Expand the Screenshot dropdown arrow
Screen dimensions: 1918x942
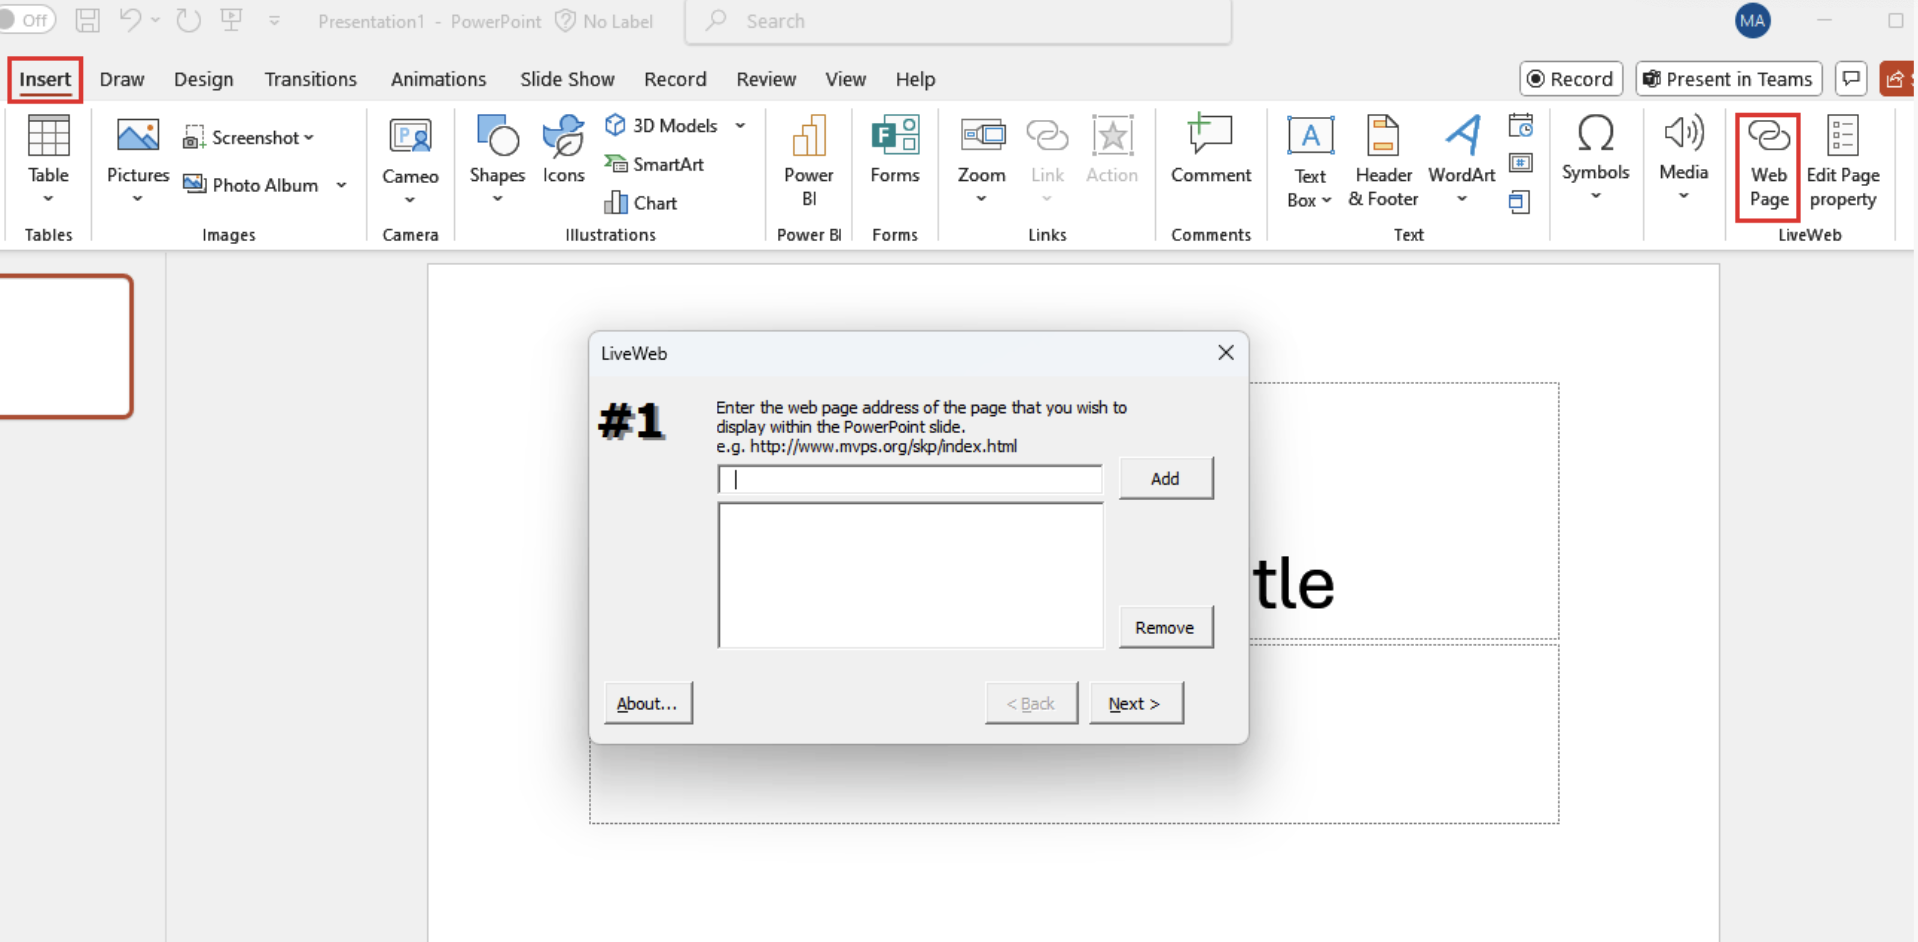(309, 138)
